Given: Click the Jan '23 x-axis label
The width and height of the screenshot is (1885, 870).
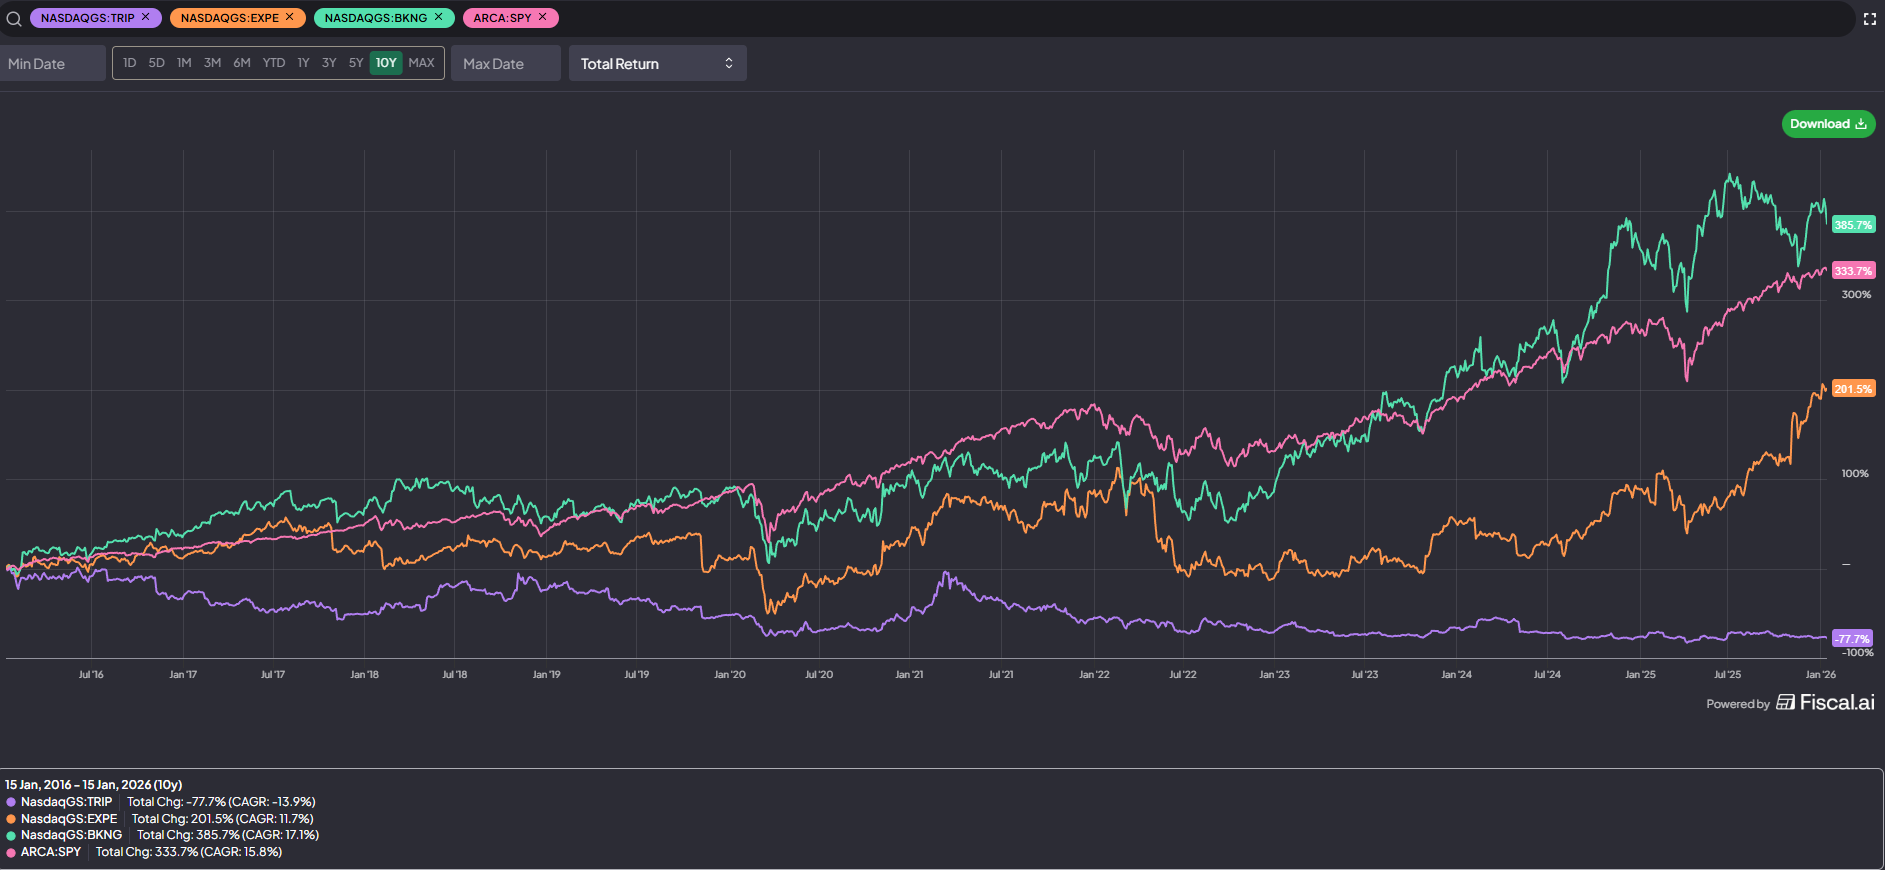Looking at the screenshot, I should click(x=1274, y=675).
